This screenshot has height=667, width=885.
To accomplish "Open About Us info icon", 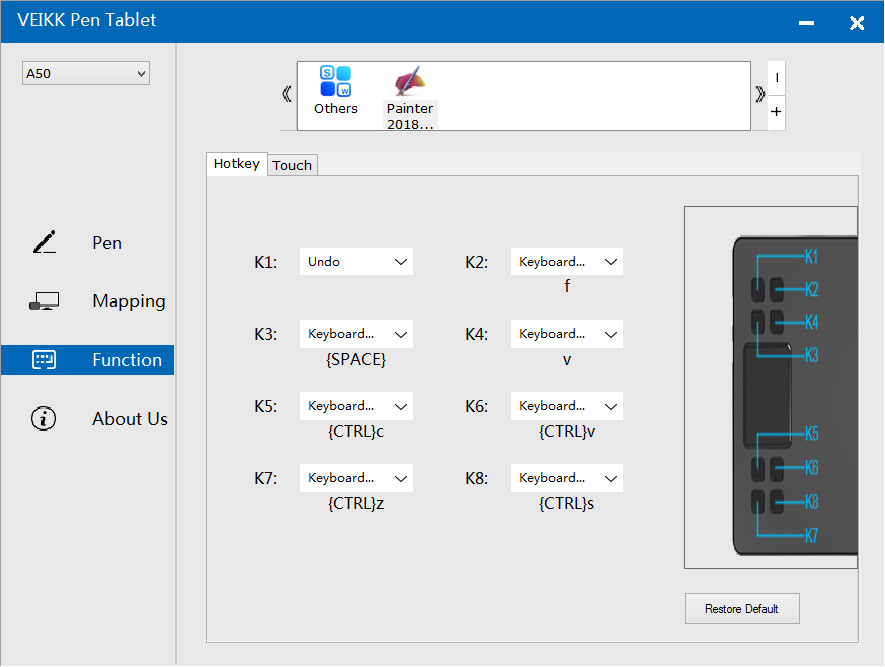I will pos(44,419).
